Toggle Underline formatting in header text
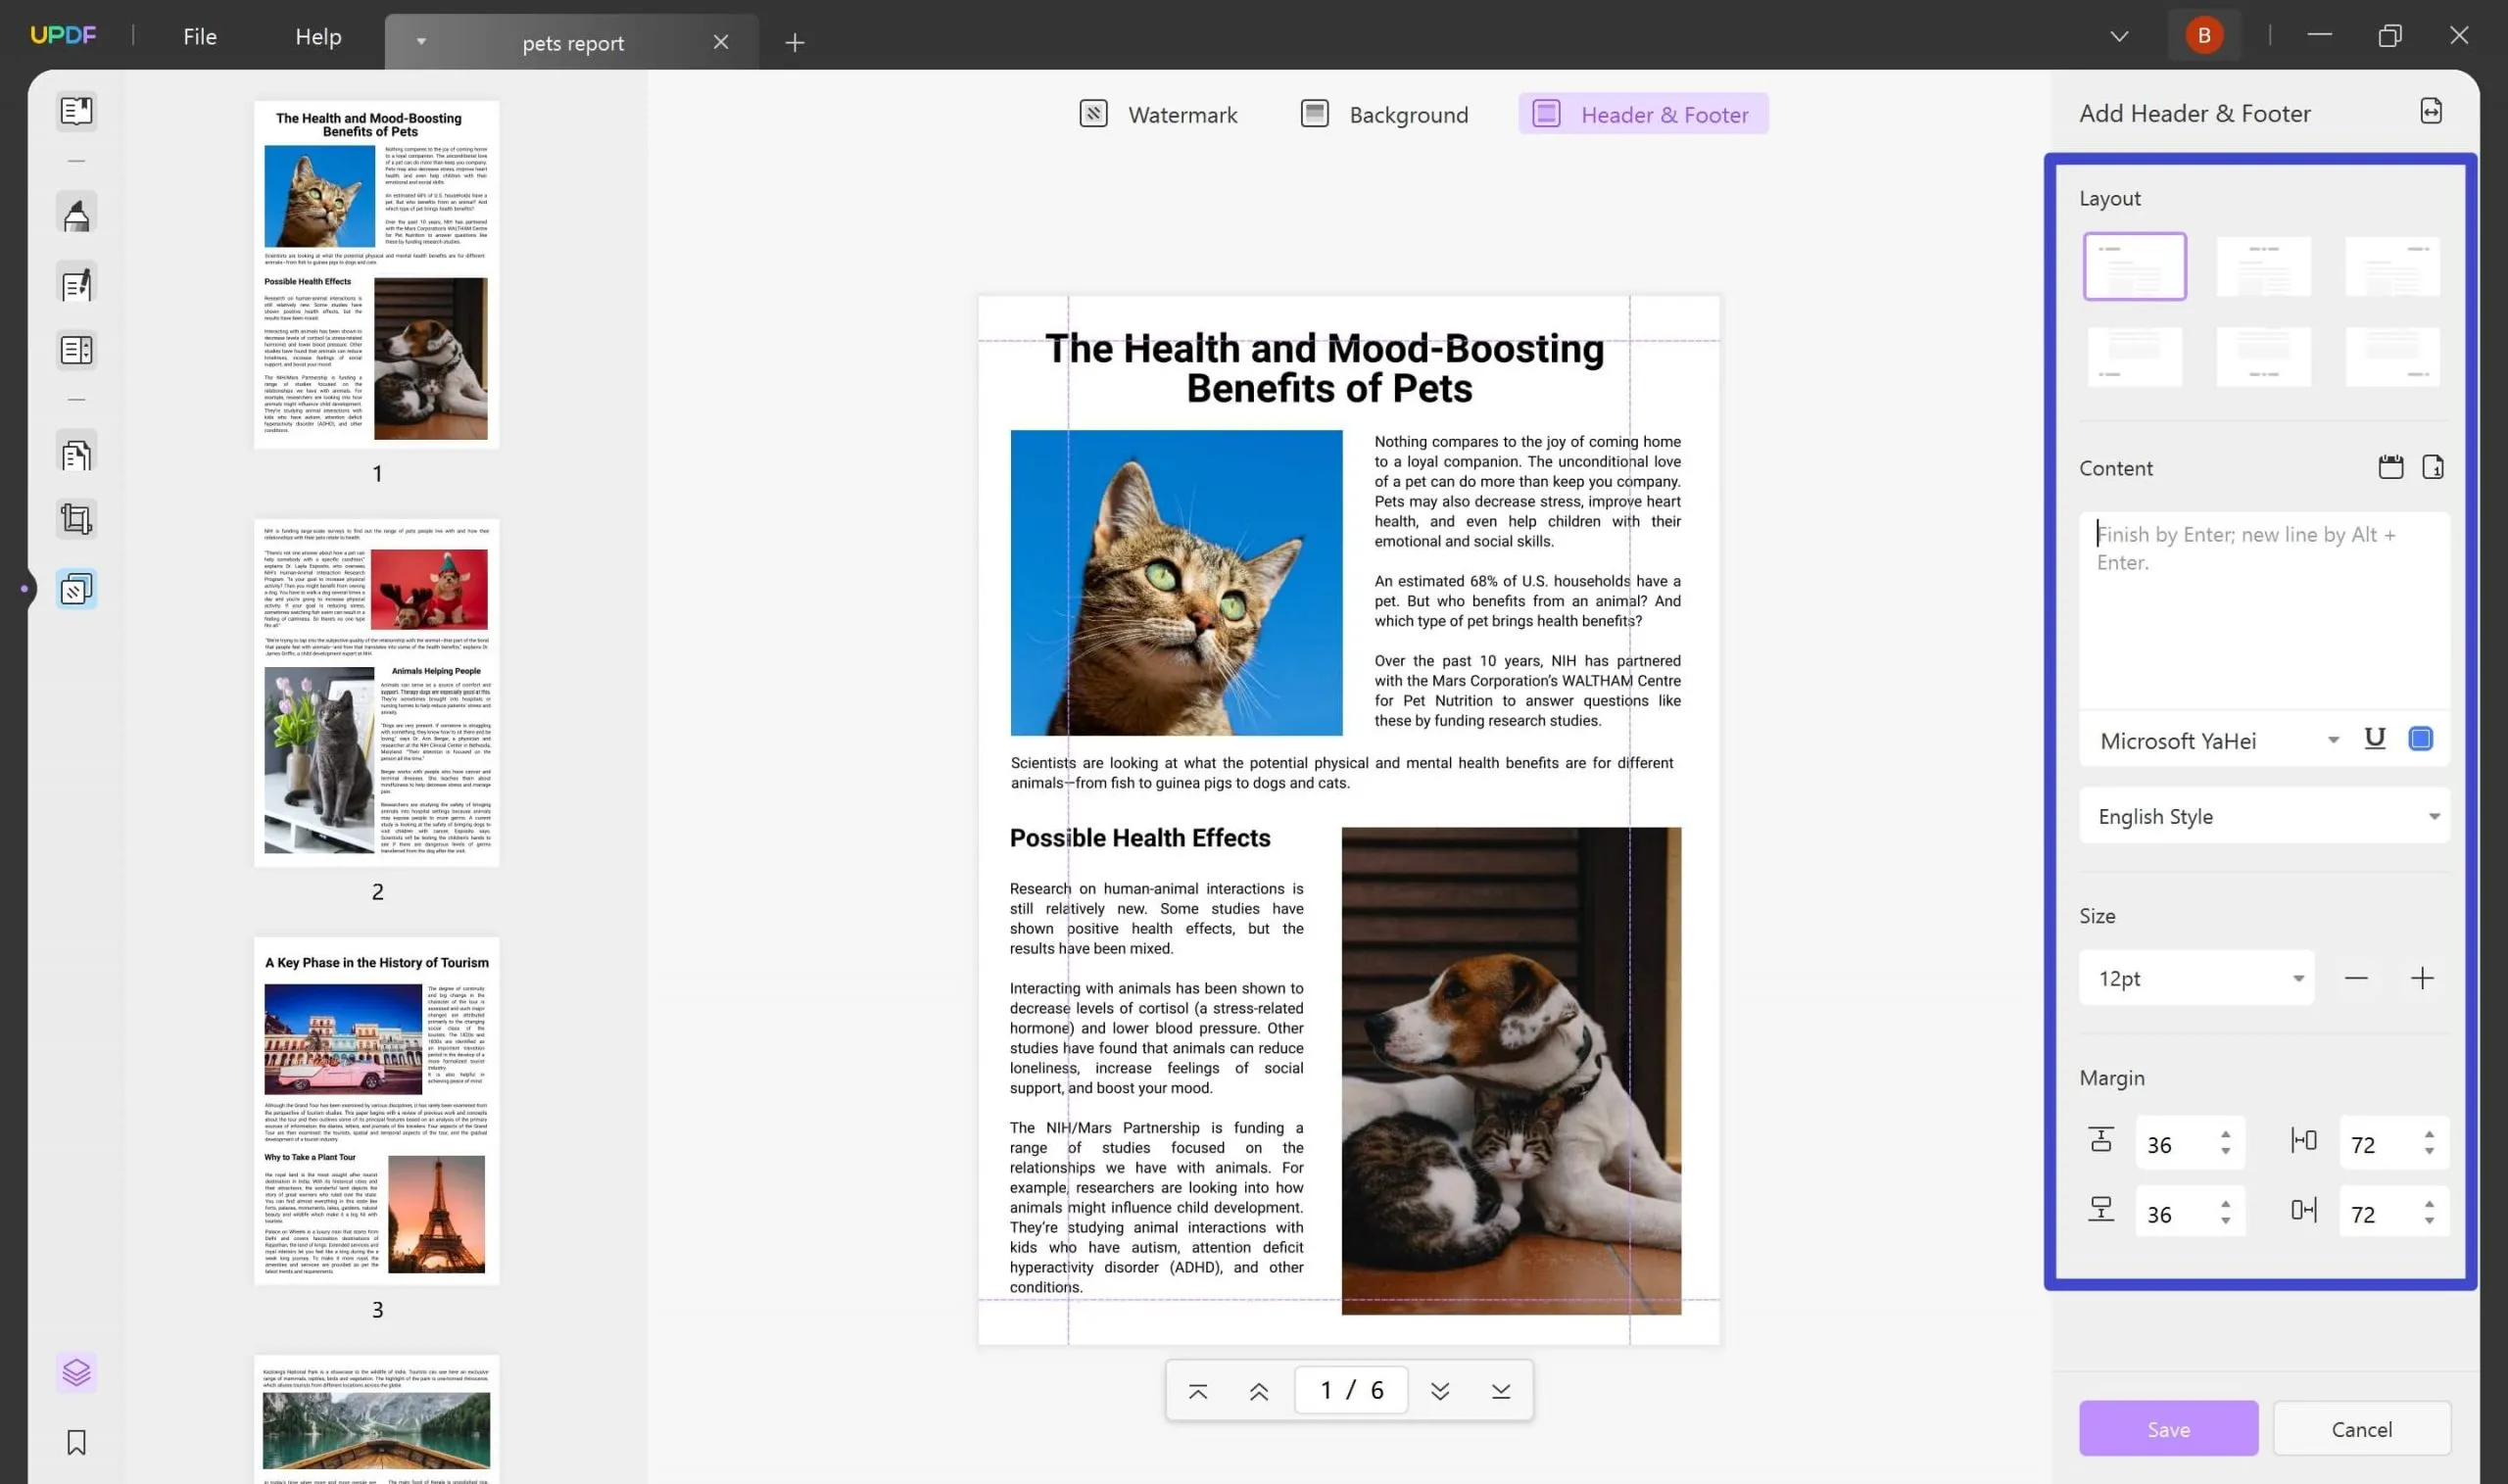This screenshot has width=2508, height=1484. (2374, 739)
